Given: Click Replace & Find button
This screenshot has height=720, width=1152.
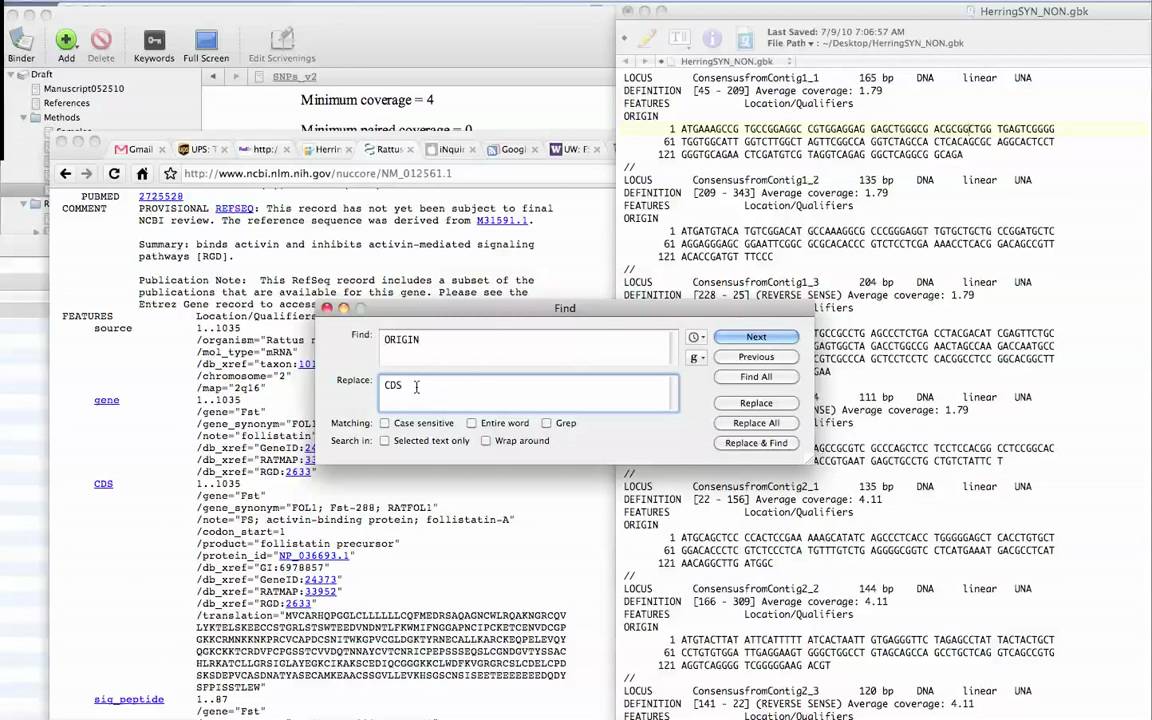Looking at the screenshot, I should (756, 443).
